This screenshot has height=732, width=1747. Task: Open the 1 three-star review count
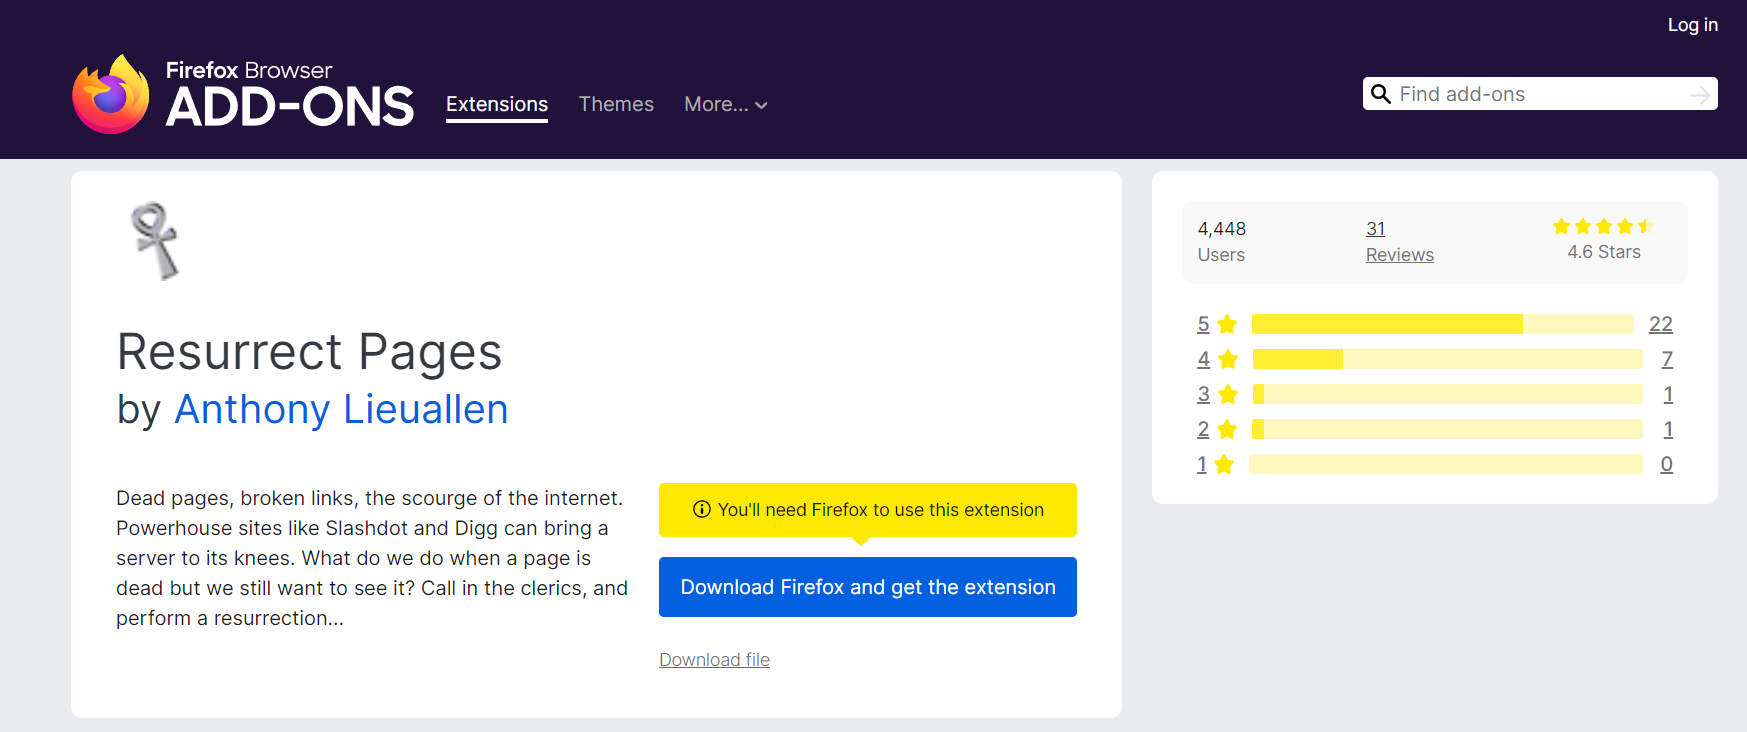(1668, 394)
